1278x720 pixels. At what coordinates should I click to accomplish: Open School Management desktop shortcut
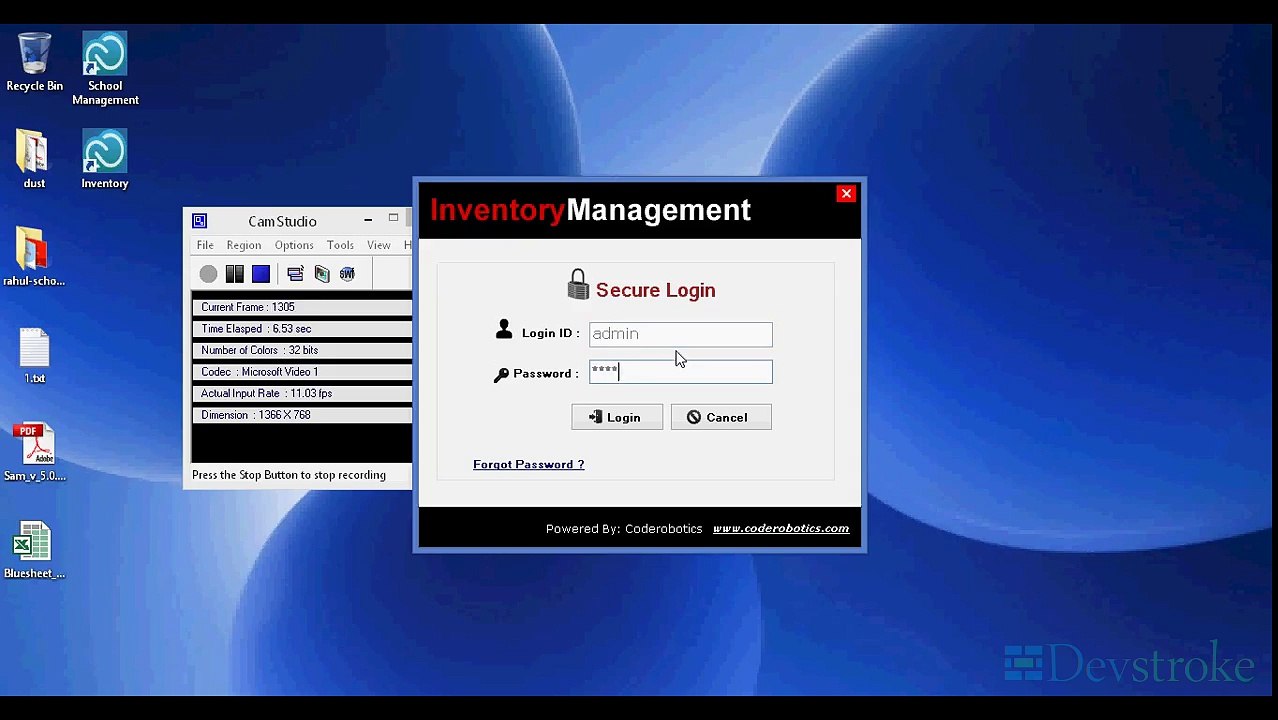pos(105,69)
